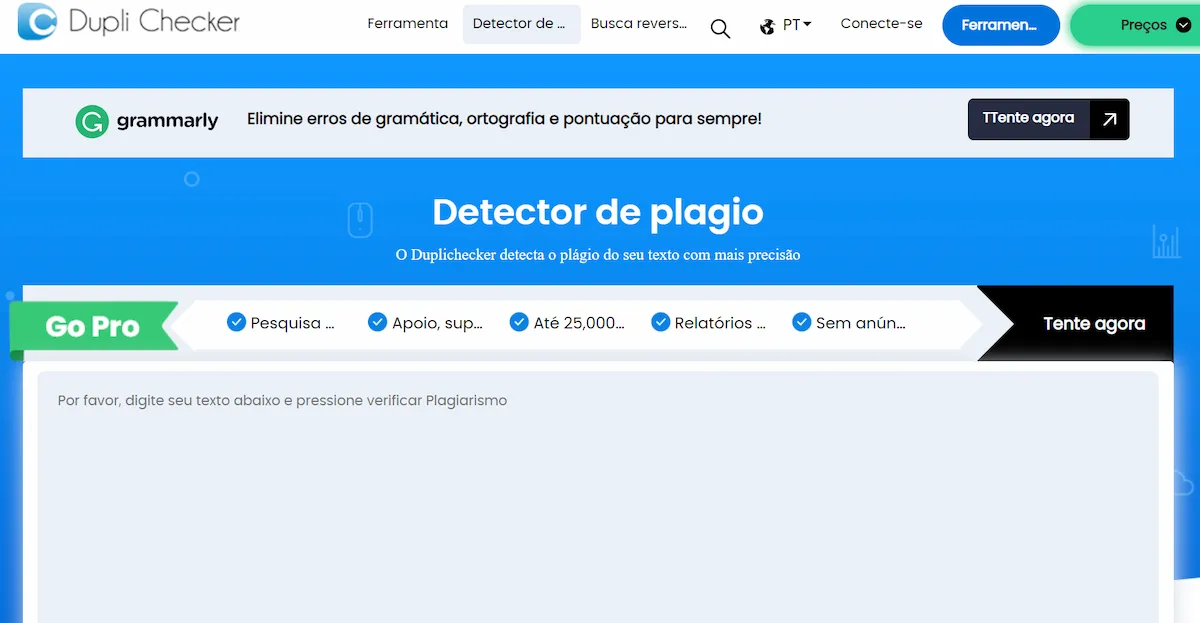1200x623 pixels.
Task: Click the Detector de plagio heading
Action: tap(598, 212)
